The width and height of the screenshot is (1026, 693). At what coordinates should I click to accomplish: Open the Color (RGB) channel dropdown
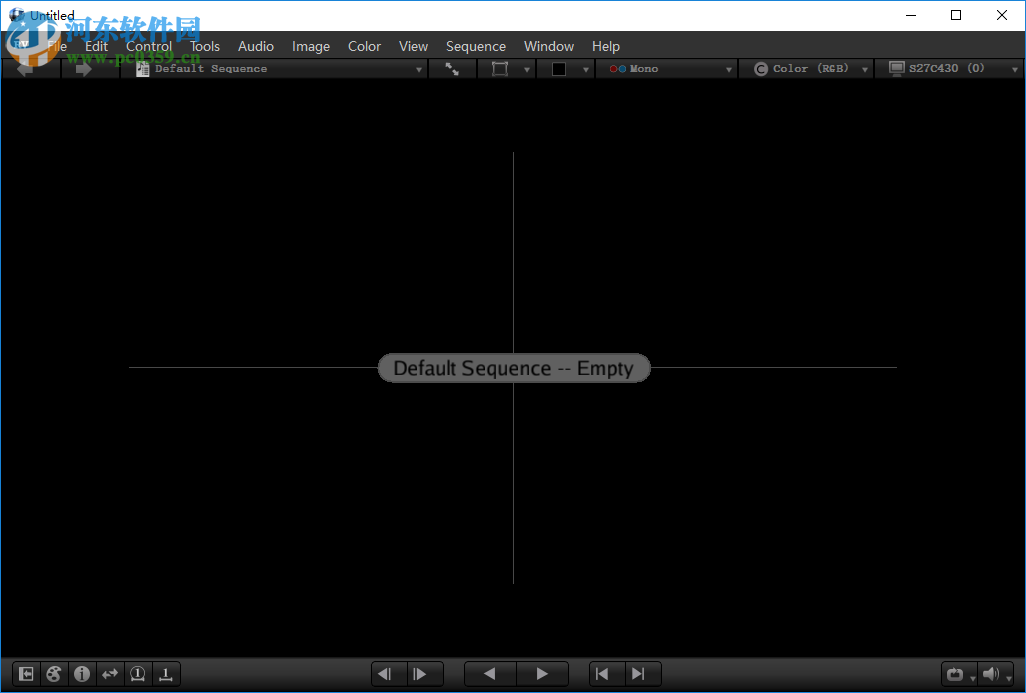[806, 69]
